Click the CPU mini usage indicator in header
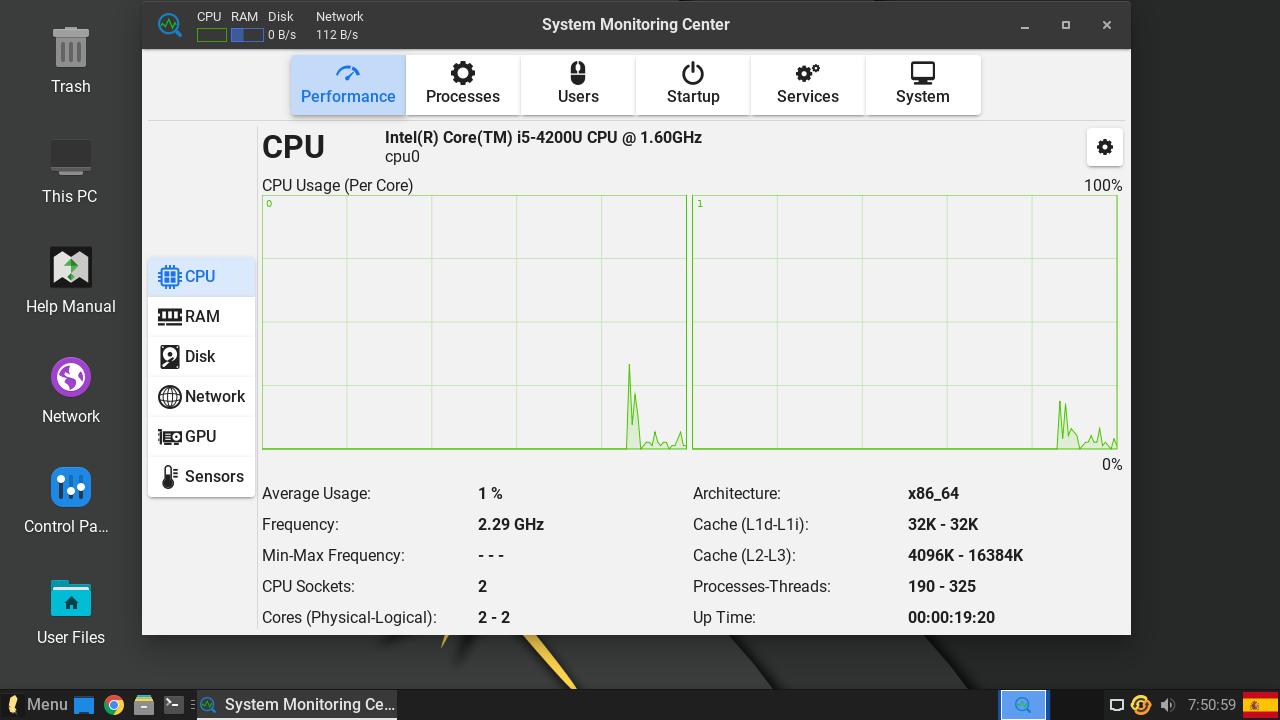Image resolution: width=1280 pixels, height=720 pixels. pos(211,35)
